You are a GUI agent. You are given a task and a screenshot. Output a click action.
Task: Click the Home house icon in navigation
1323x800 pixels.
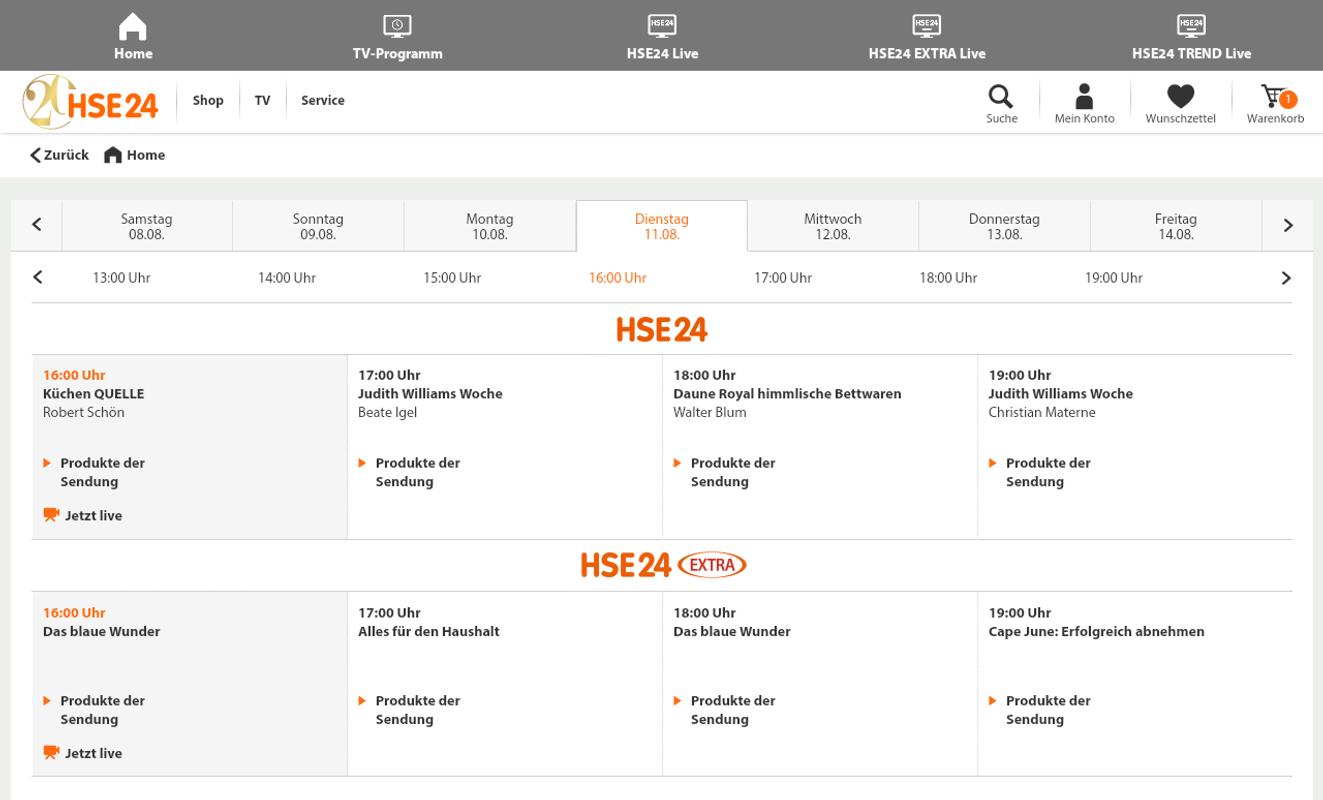pyautogui.click(x=133, y=25)
